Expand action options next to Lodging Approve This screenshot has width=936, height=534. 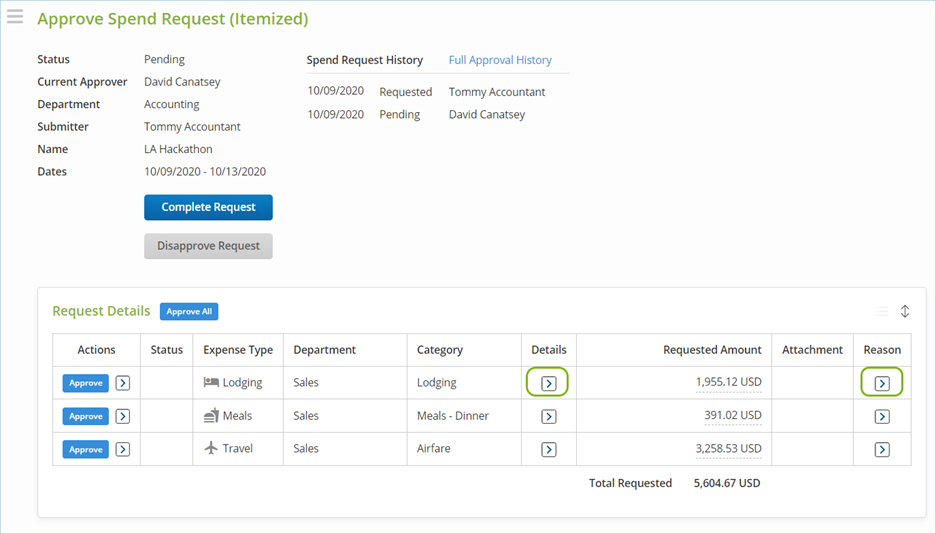click(122, 383)
